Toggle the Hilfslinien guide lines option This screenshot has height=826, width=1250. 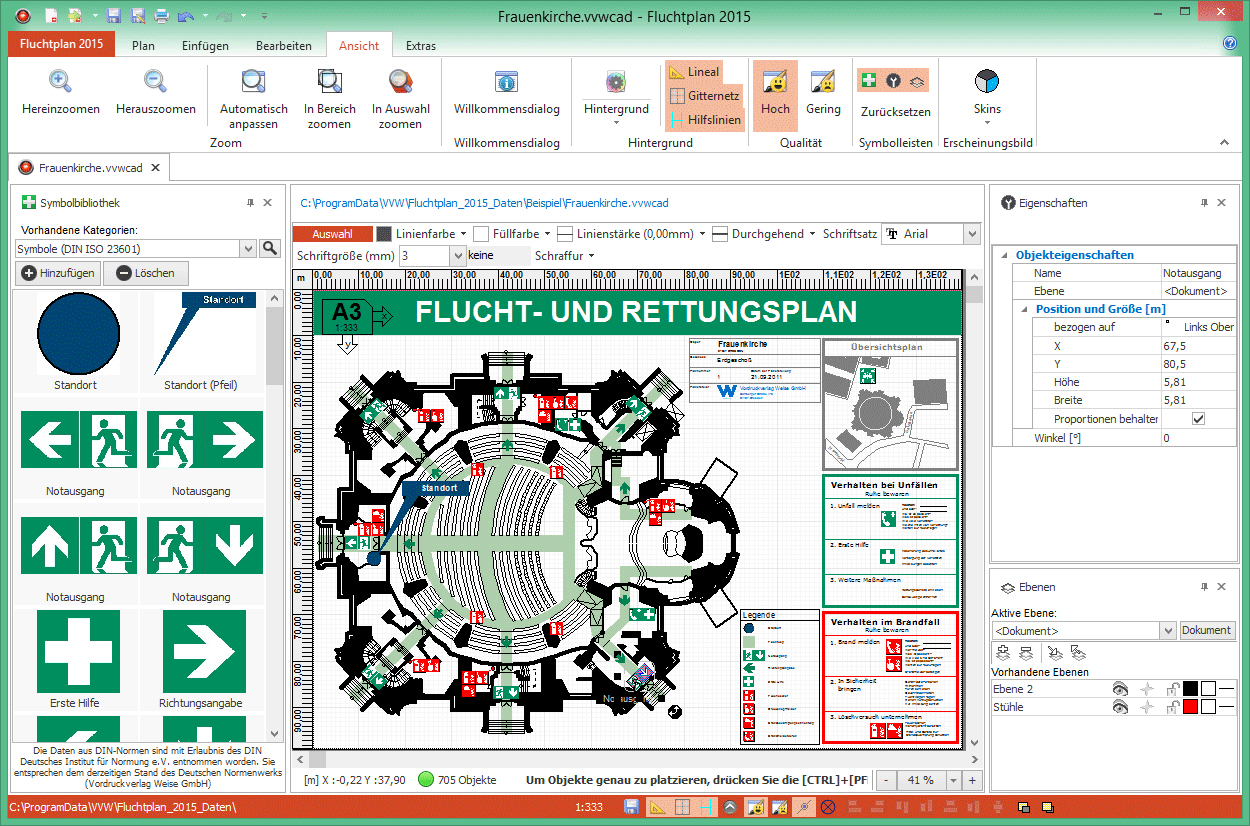pyautogui.click(x=705, y=120)
